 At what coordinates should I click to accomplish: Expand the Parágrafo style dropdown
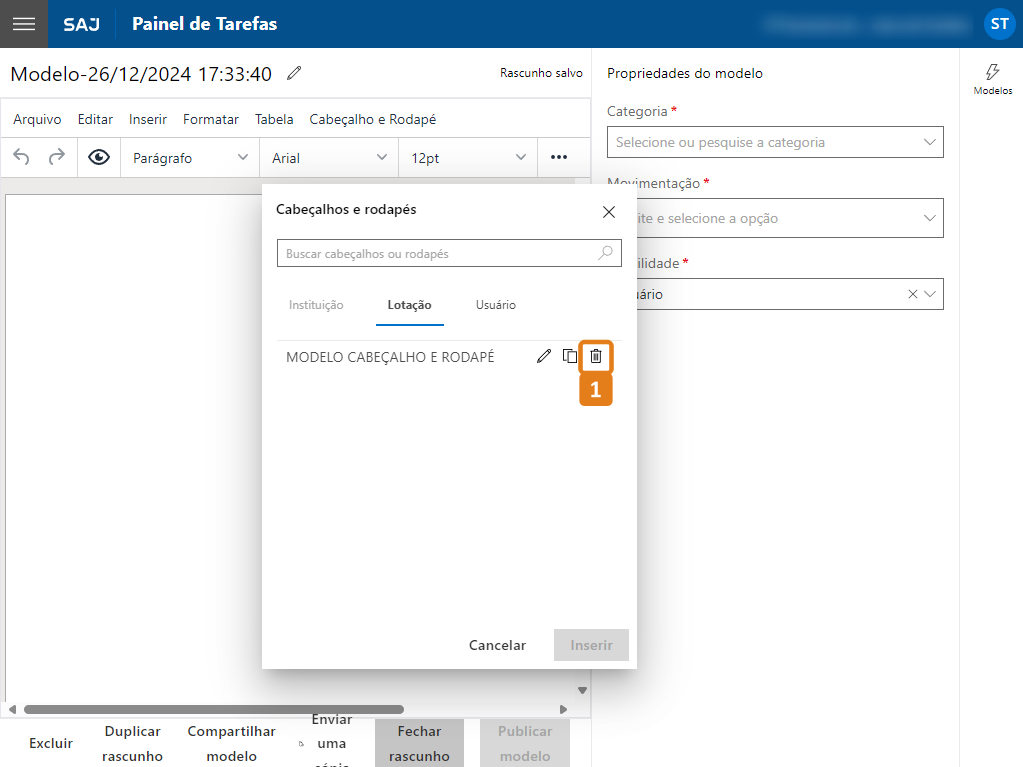[x=190, y=158]
